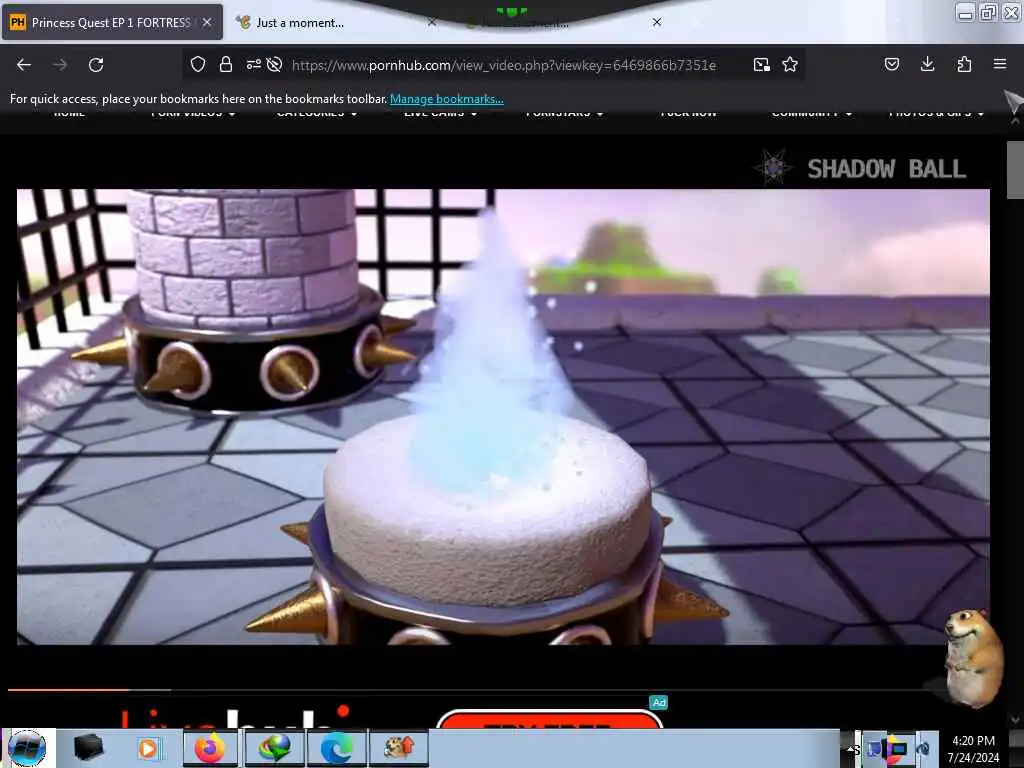Click the address bar URL field
The width and height of the screenshot is (1024, 768).
(x=504, y=65)
